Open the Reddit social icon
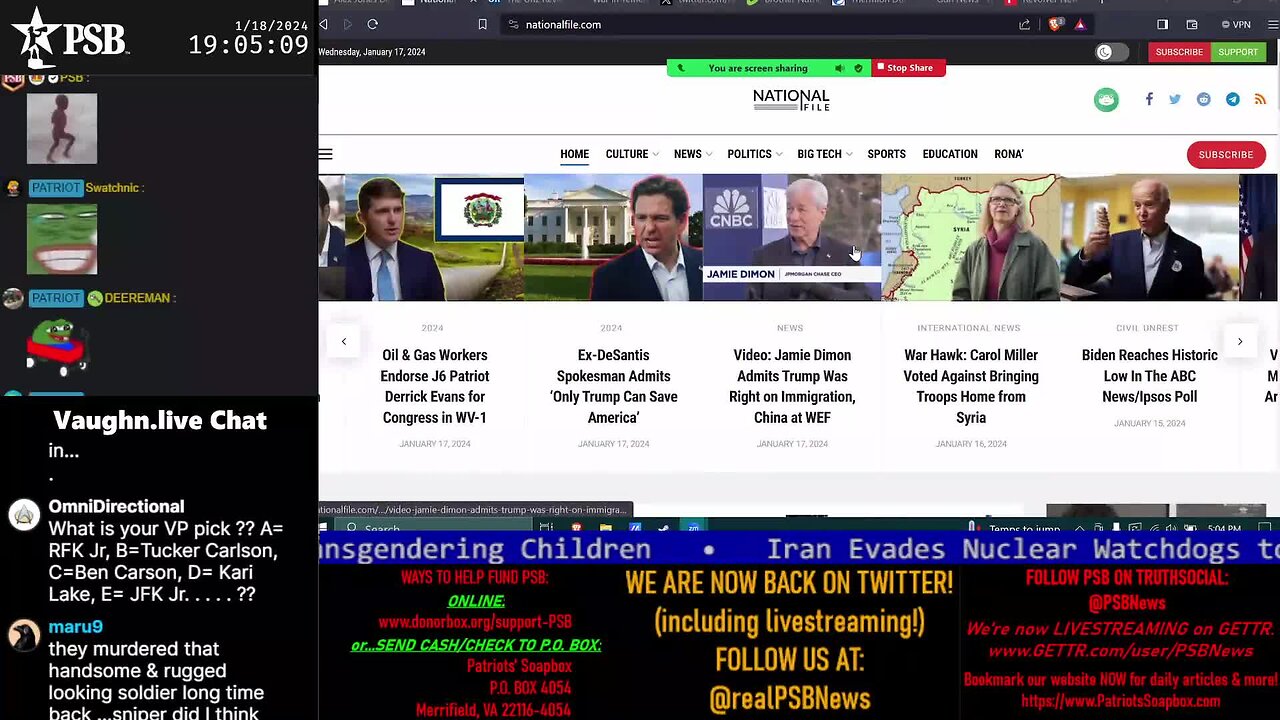Image resolution: width=1280 pixels, height=720 pixels. (x=1204, y=99)
